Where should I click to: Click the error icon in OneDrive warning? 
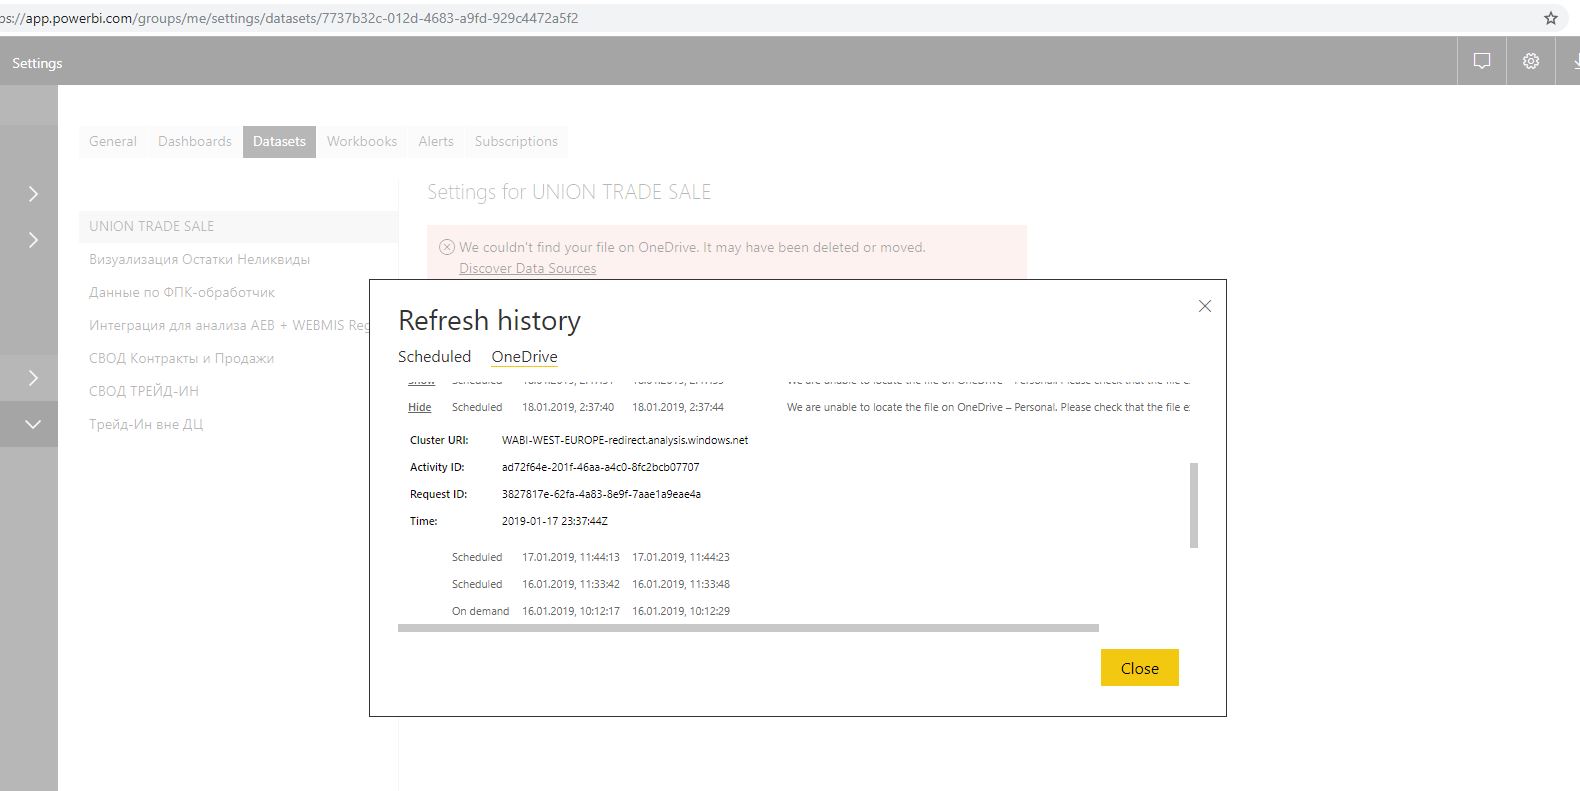447,247
